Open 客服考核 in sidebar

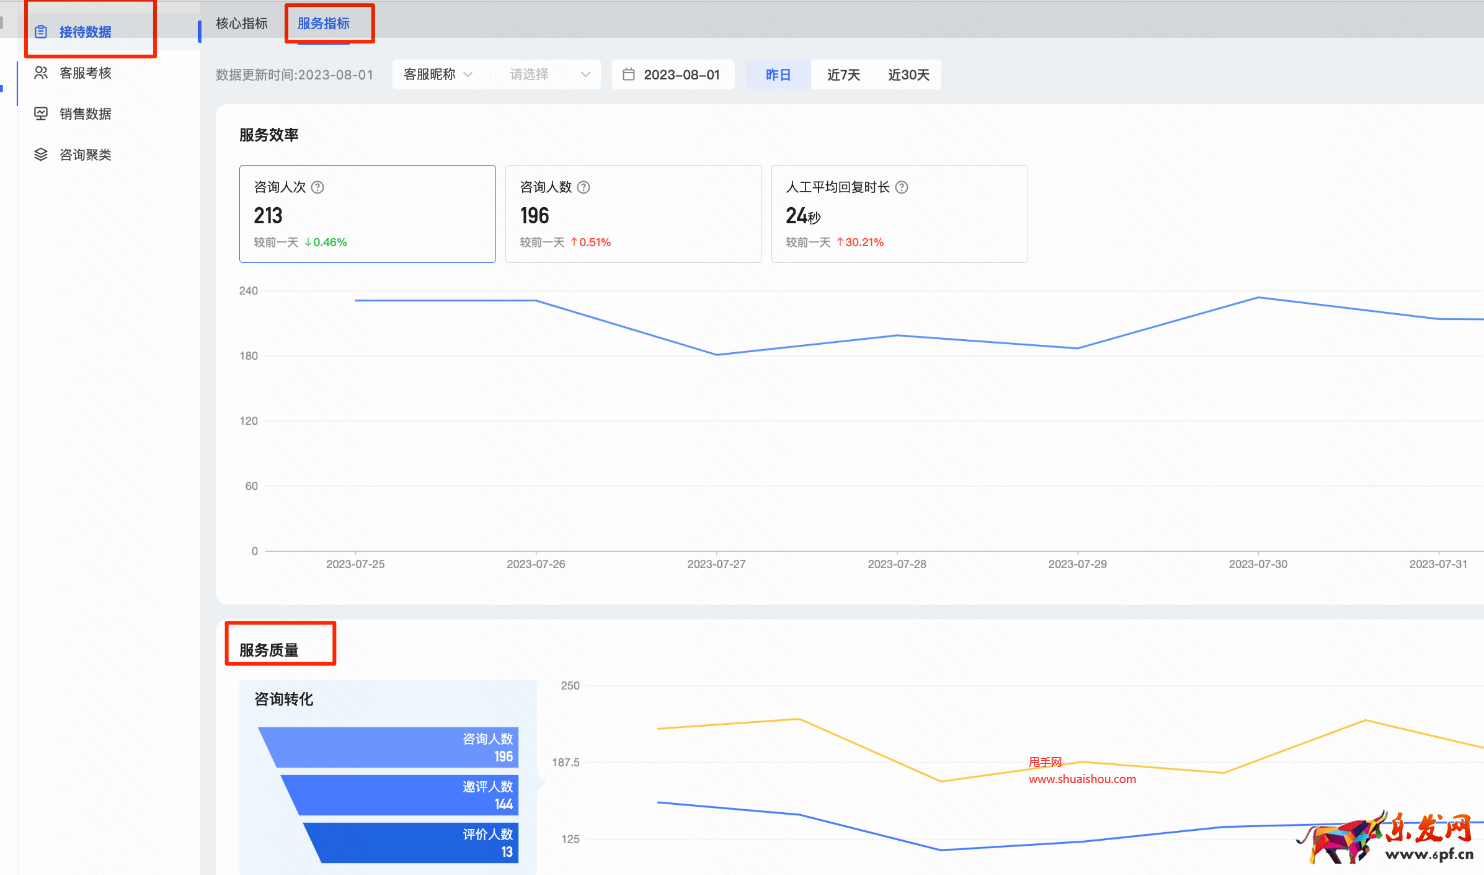(x=85, y=73)
